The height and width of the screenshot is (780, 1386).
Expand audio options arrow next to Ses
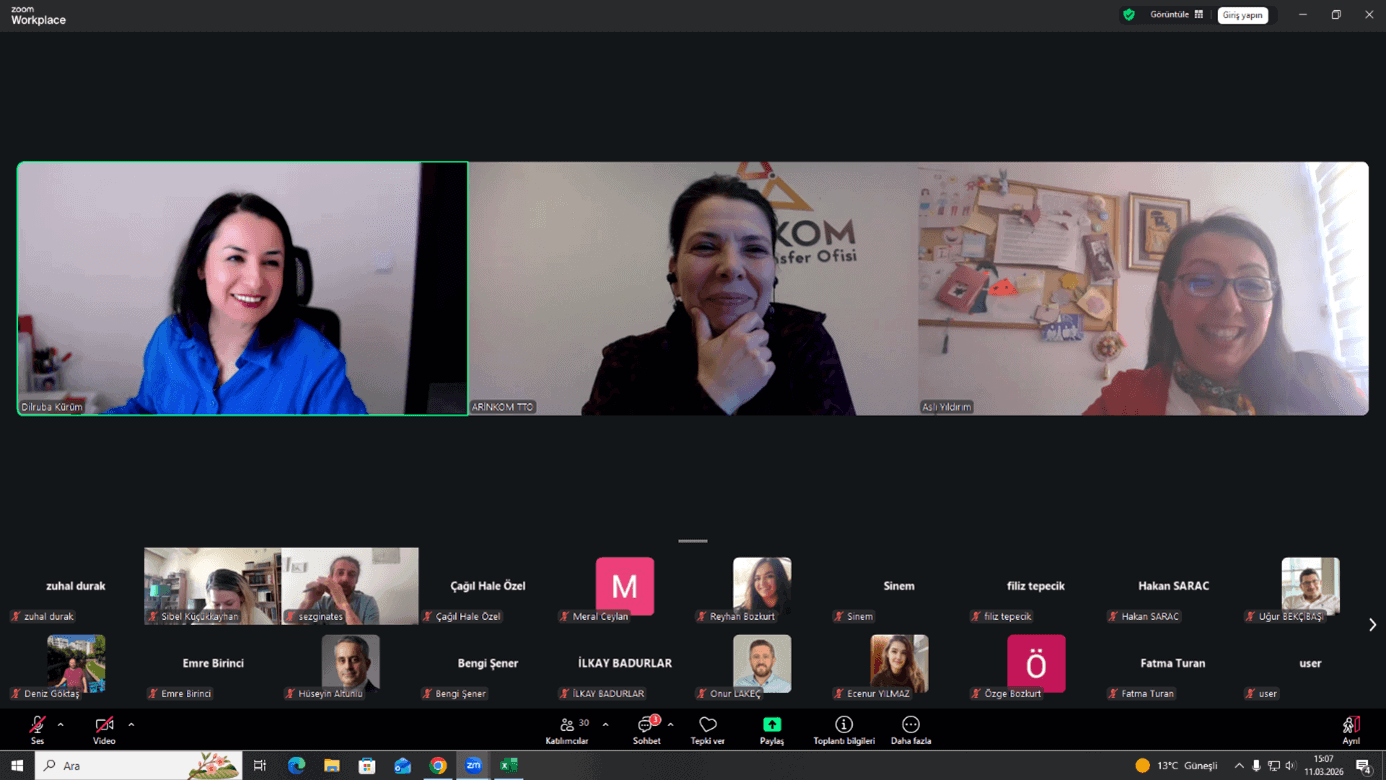61,725
